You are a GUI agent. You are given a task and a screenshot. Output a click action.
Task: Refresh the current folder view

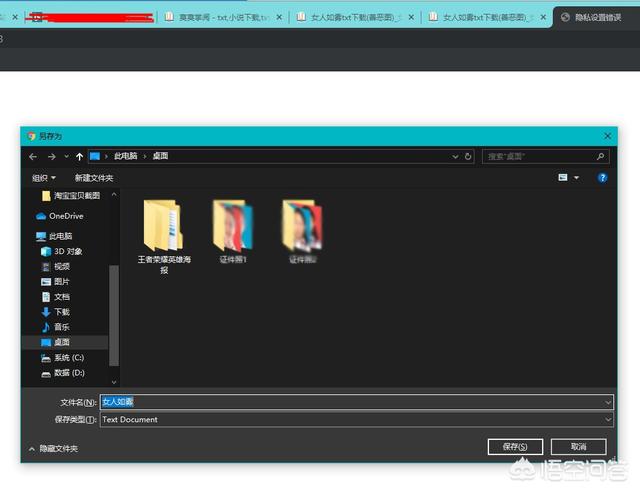[x=468, y=157]
